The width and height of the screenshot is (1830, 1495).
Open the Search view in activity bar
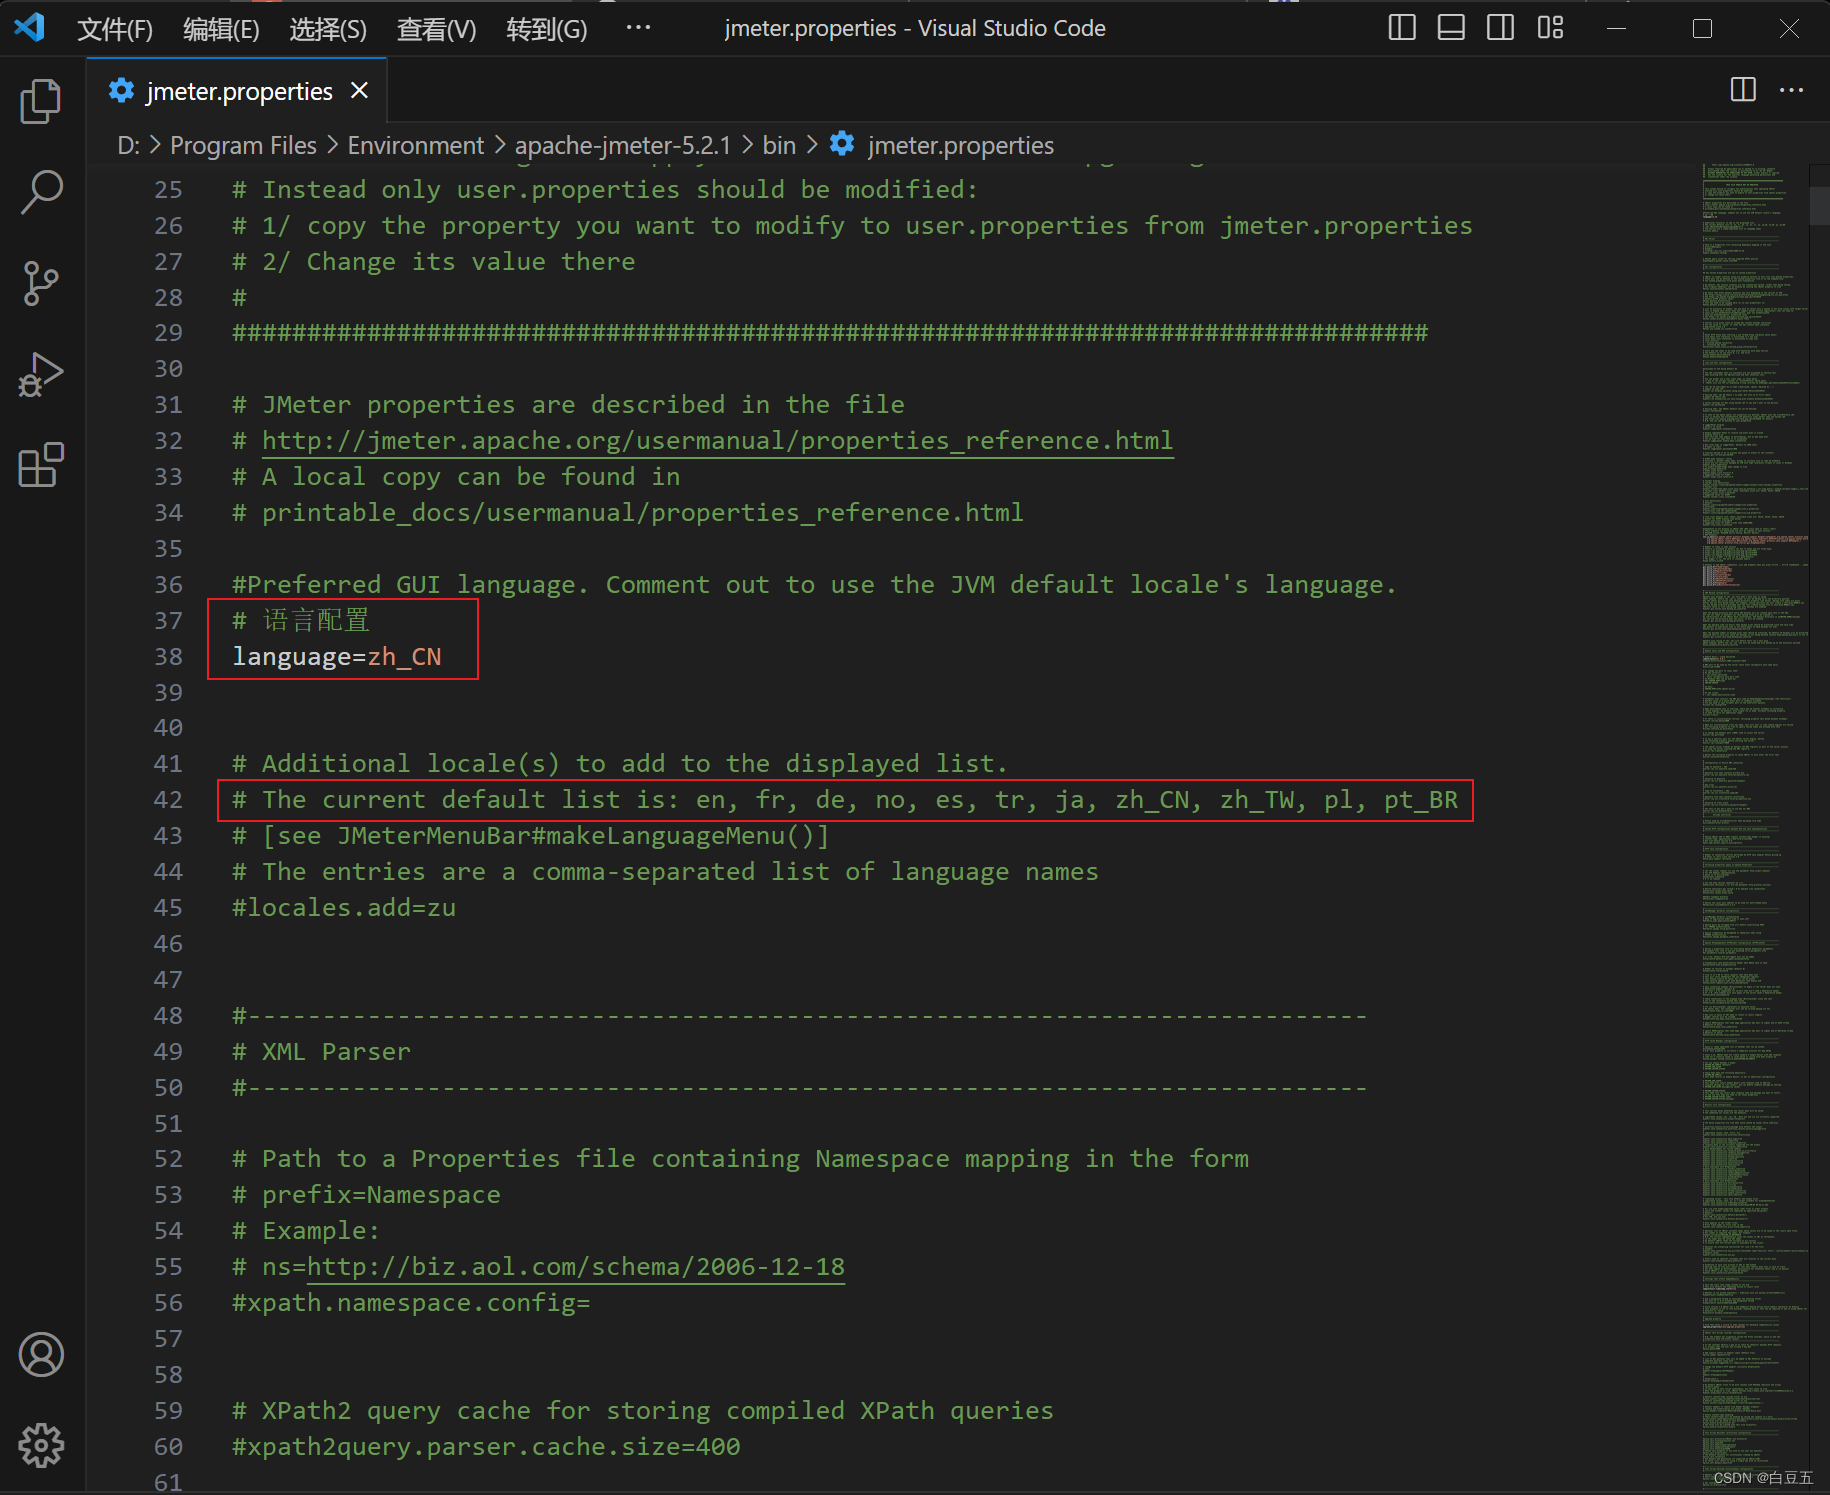click(x=41, y=192)
